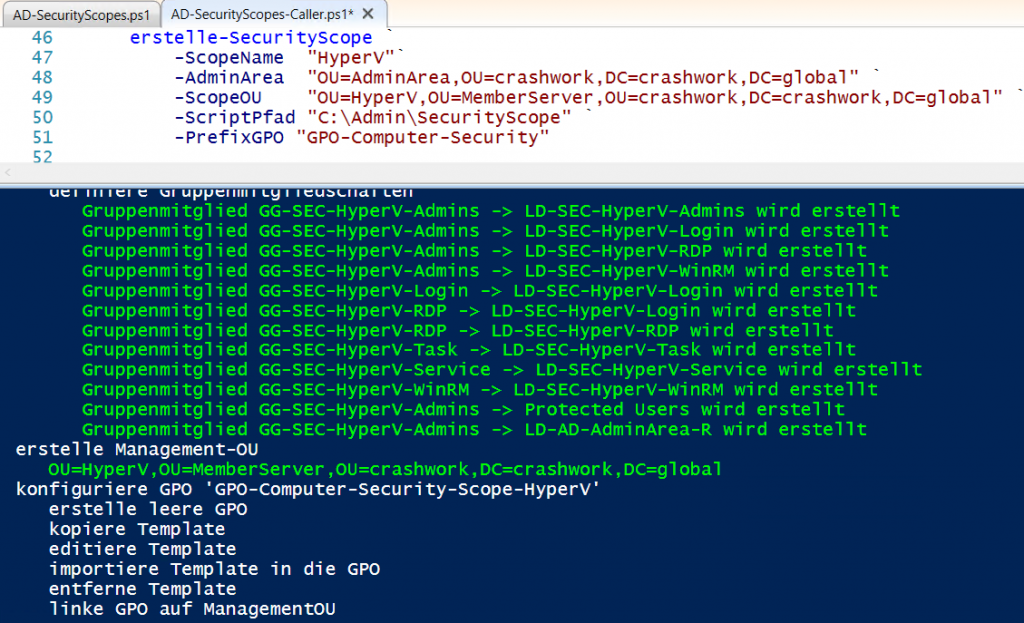Click the "HyperV" string value on line 47

point(351,57)
